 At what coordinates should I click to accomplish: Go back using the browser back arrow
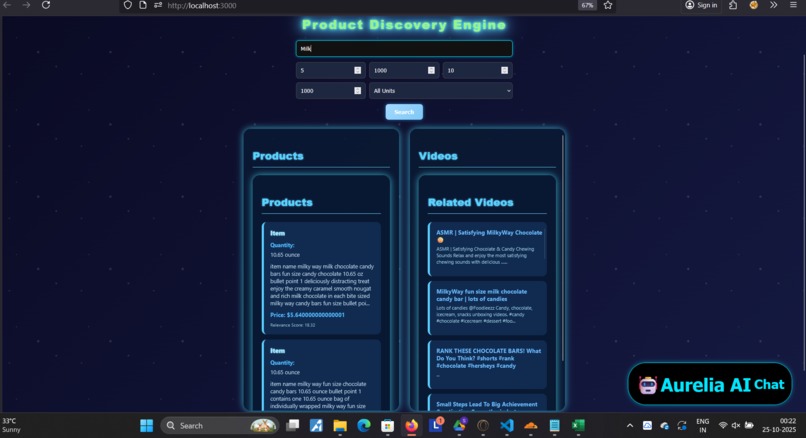[x=7, y=5]
